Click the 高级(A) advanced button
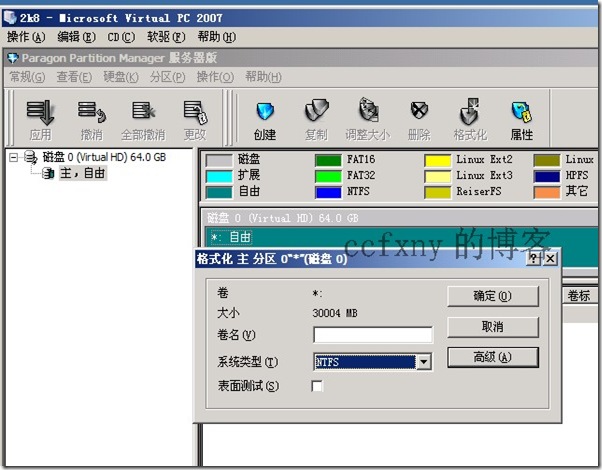 [493, 357]
